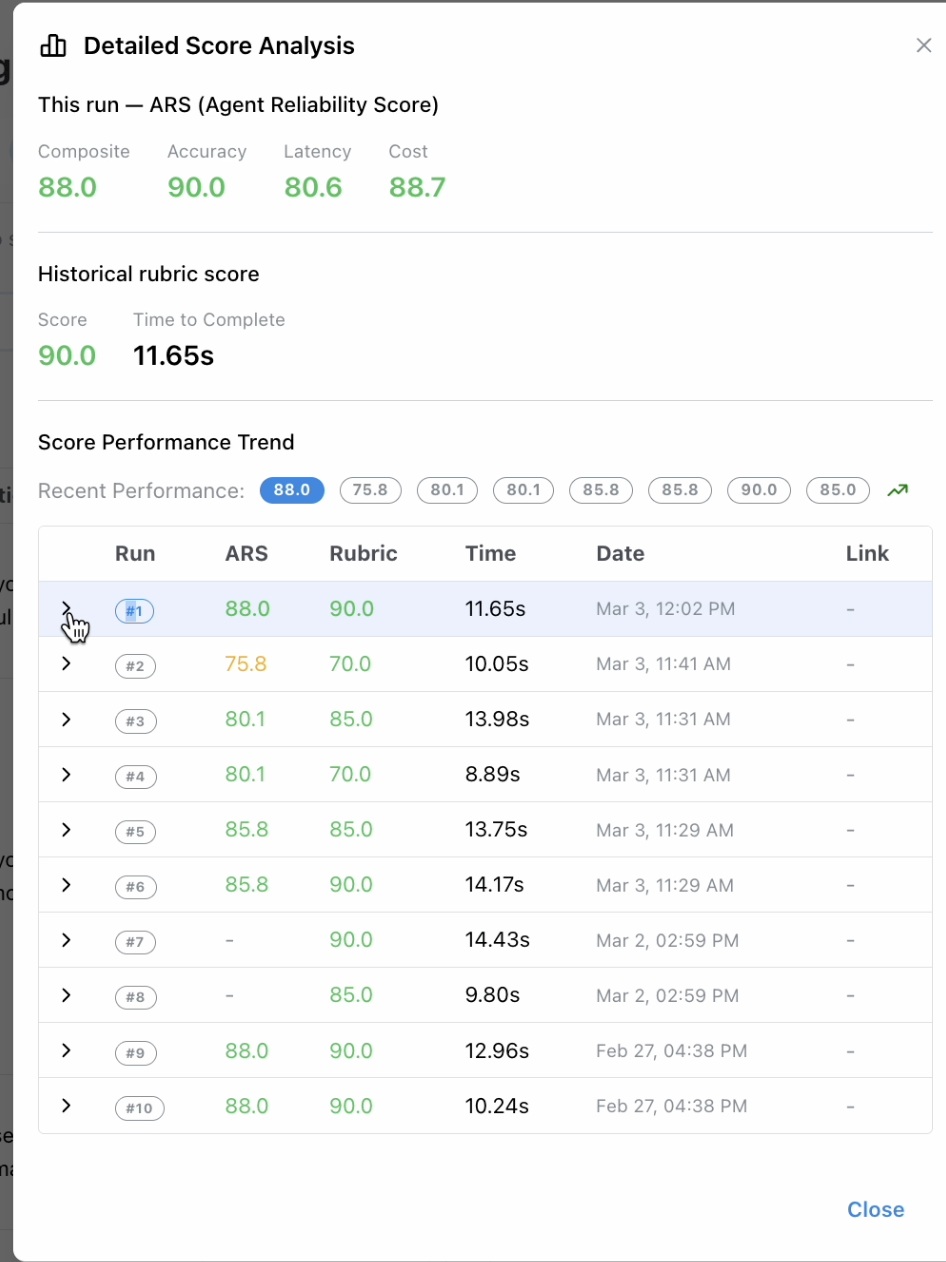Click the Close button at bottom
Image resolution: width=946 pixels, height=1262 pixels.
click(x=875, y=1209)
